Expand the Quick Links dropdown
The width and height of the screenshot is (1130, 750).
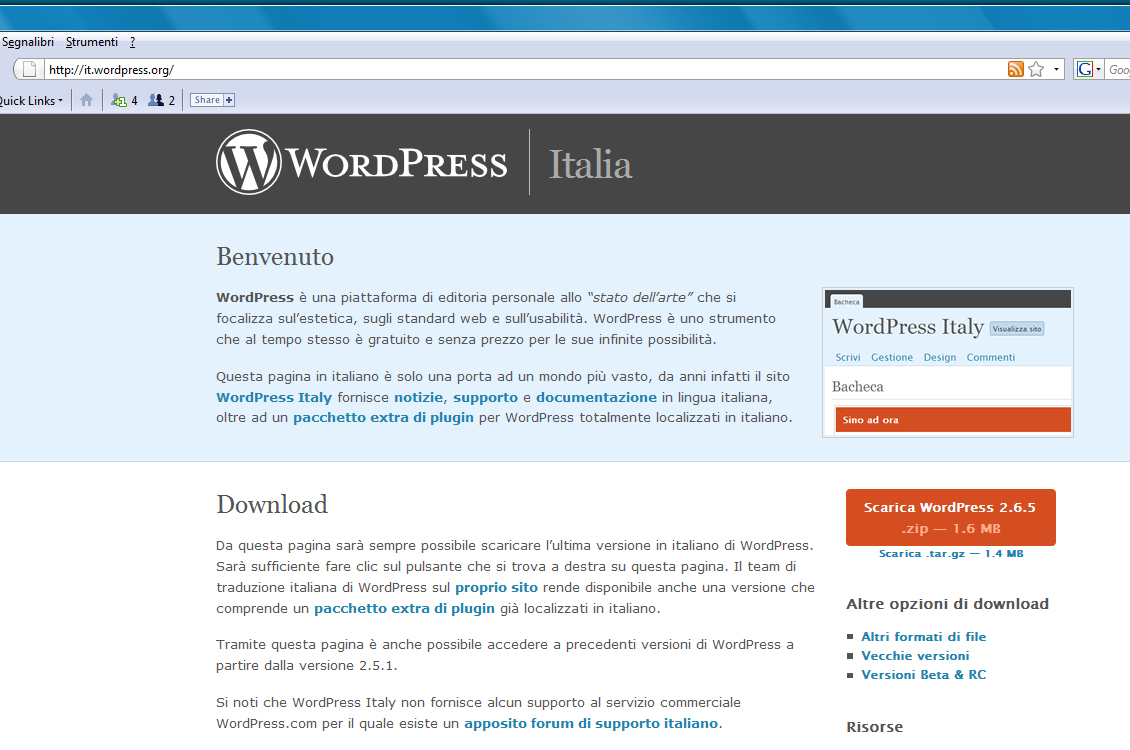[x=31, y=101]
